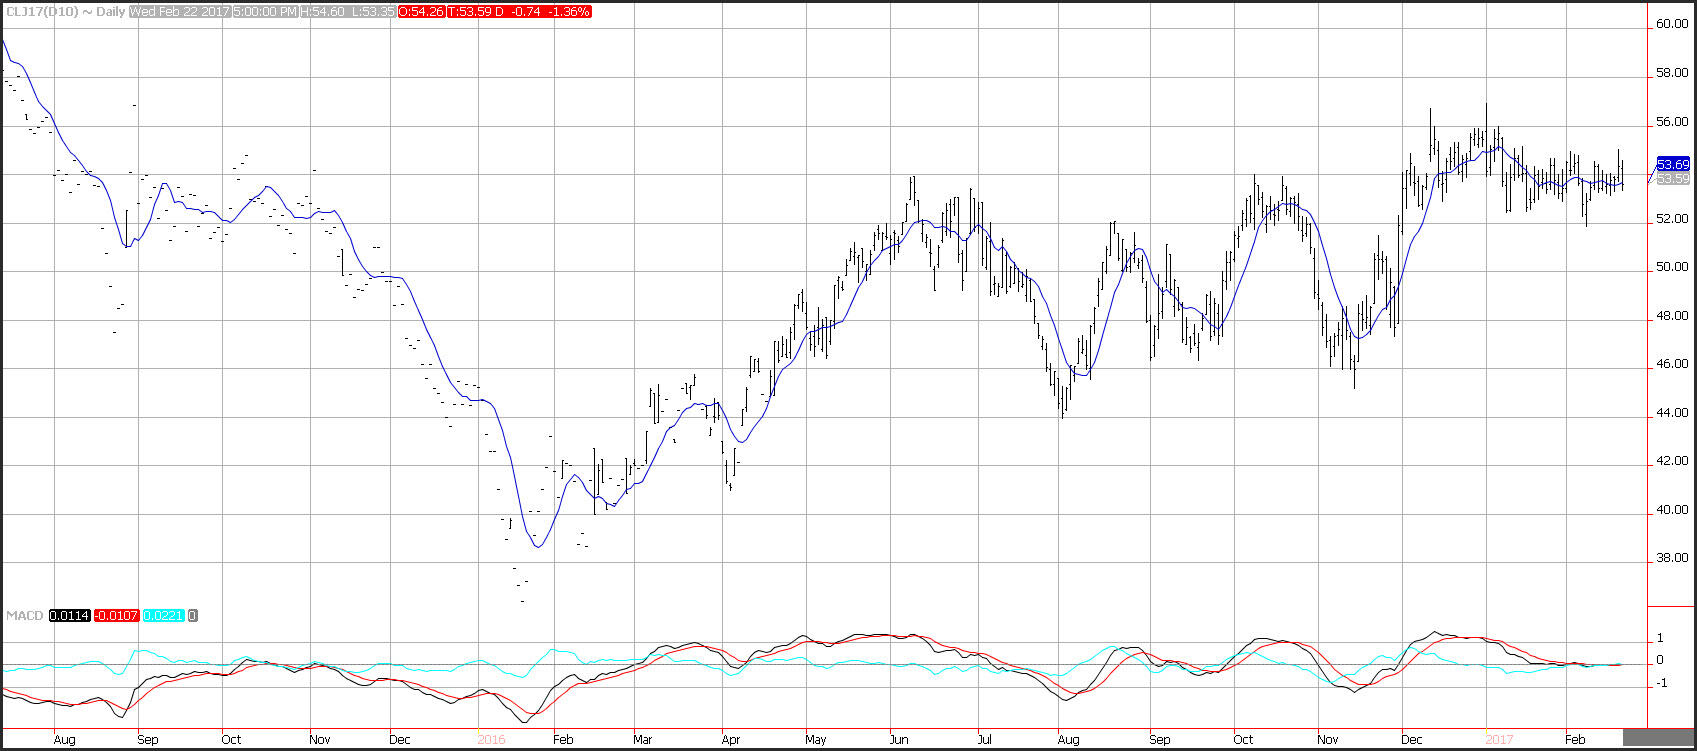Click the 60.00 level on the price axis
Viewport: 1697px width, 751px height.
tap(1672, 24)
